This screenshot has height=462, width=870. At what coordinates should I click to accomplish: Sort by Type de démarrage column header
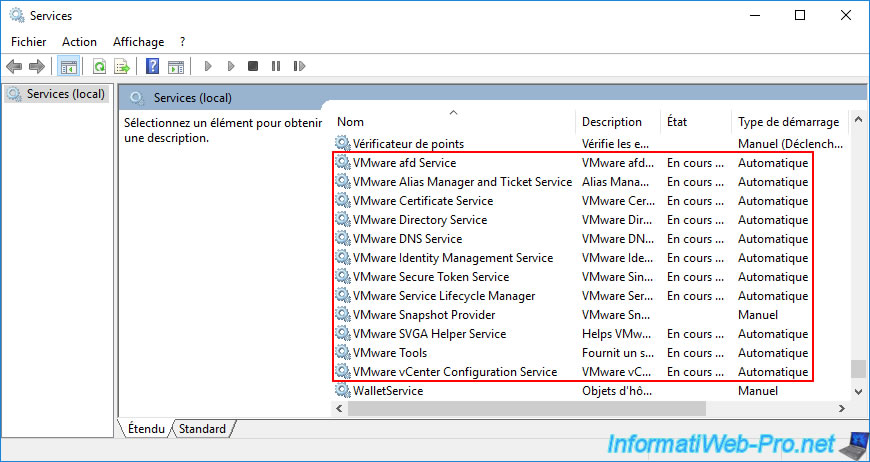pyautogui.click(x=788, y=121)
